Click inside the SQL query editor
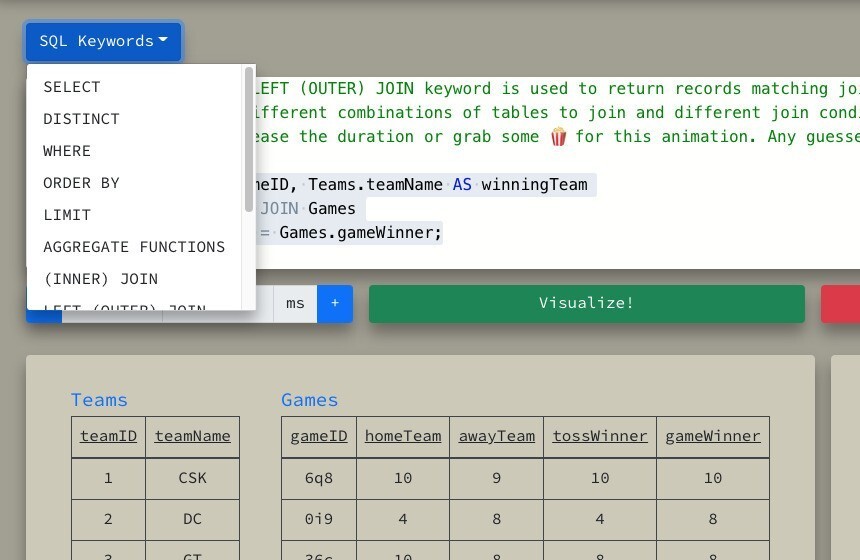Screen dimensions: 860x560 [557, 173]
